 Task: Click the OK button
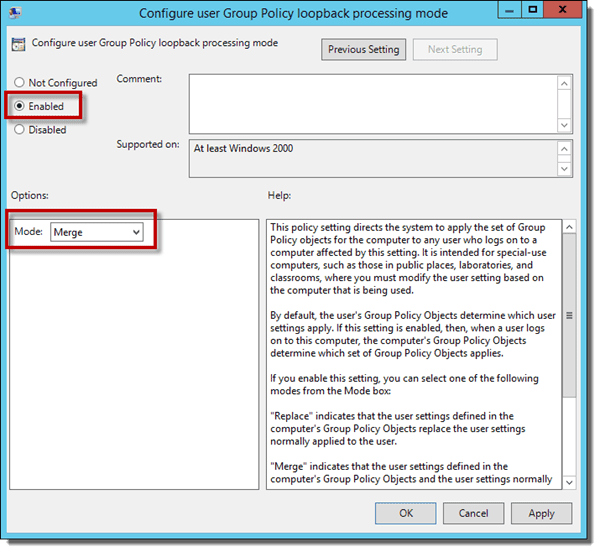click(x=406, y=513)
